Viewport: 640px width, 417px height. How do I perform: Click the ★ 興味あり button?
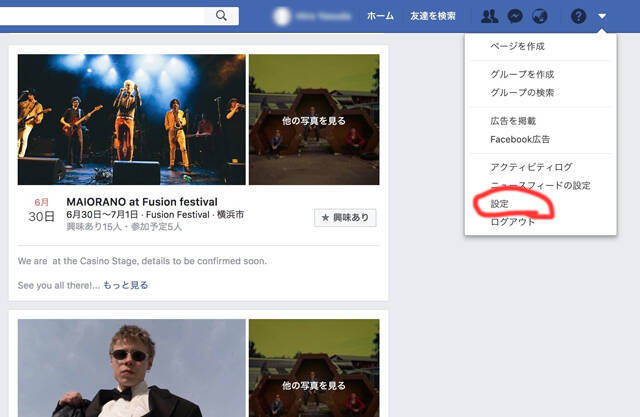345,217
